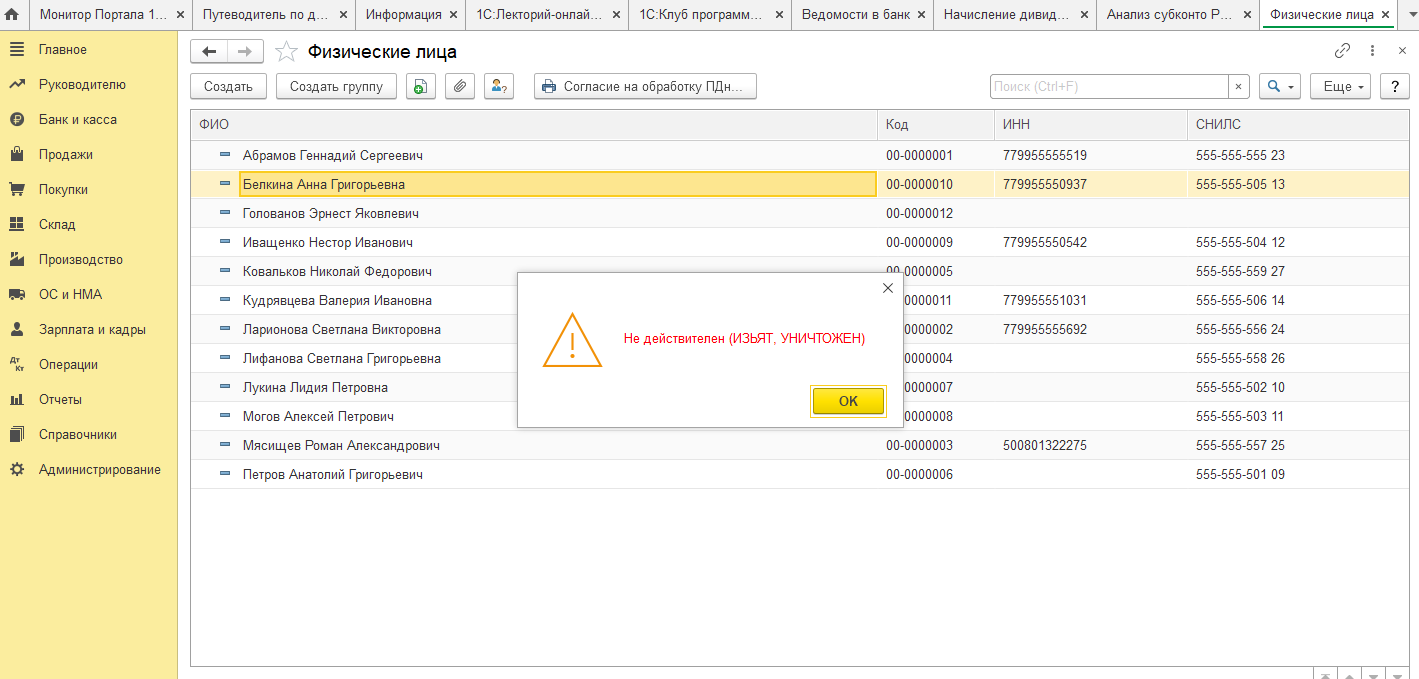This screenshot has height=679, width=1419.
Task: Open the help question mark button
Action: (x=1394, y=86)
